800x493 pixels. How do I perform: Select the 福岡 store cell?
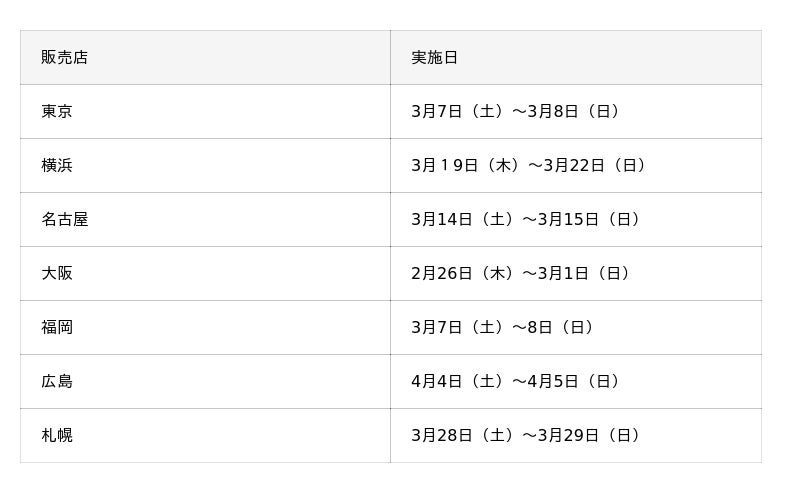coord(57,328)
